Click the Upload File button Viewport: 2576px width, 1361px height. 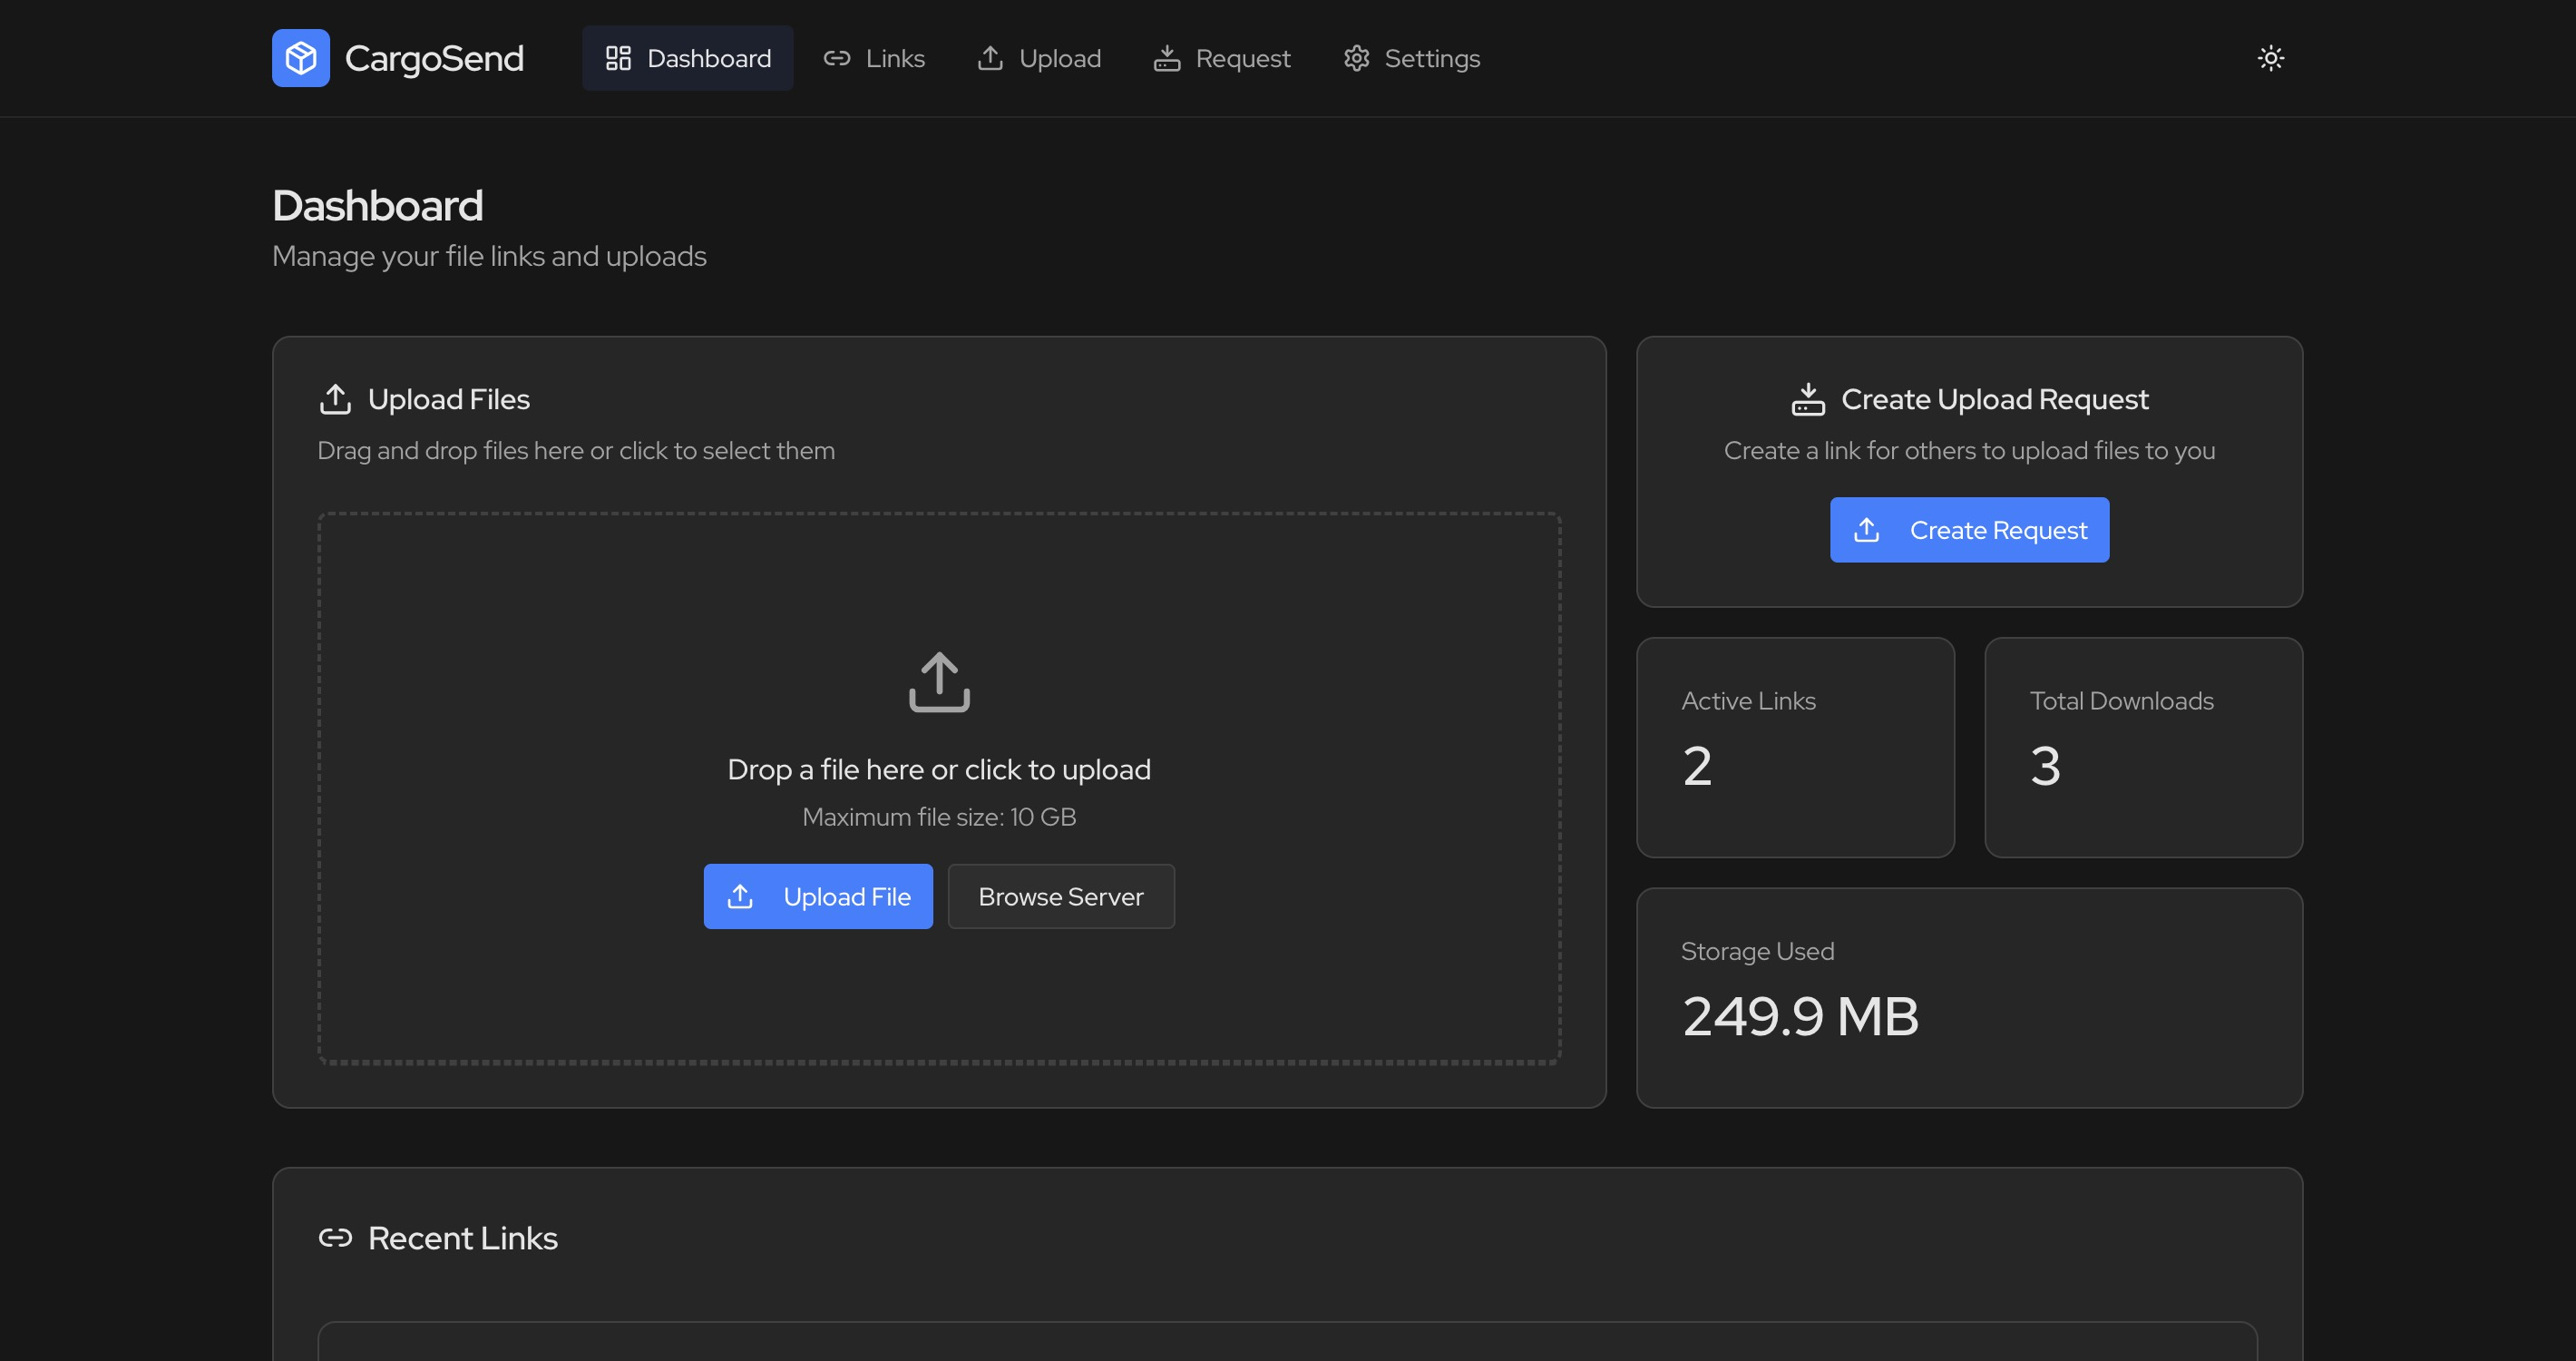point(818,896)
